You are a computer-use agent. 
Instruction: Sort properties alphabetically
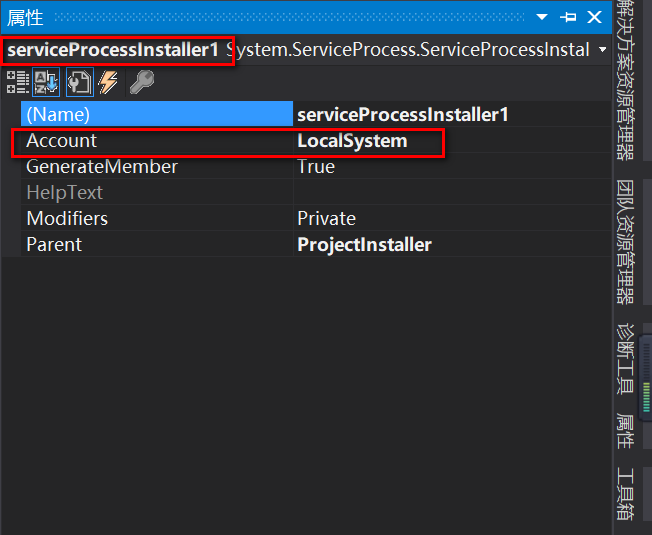tap(46, 82)
